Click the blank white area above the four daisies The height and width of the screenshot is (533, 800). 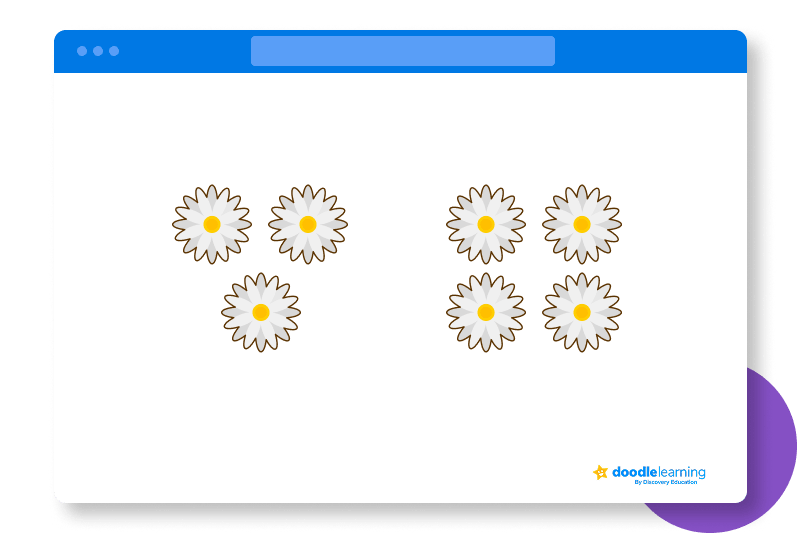point(534,130)
